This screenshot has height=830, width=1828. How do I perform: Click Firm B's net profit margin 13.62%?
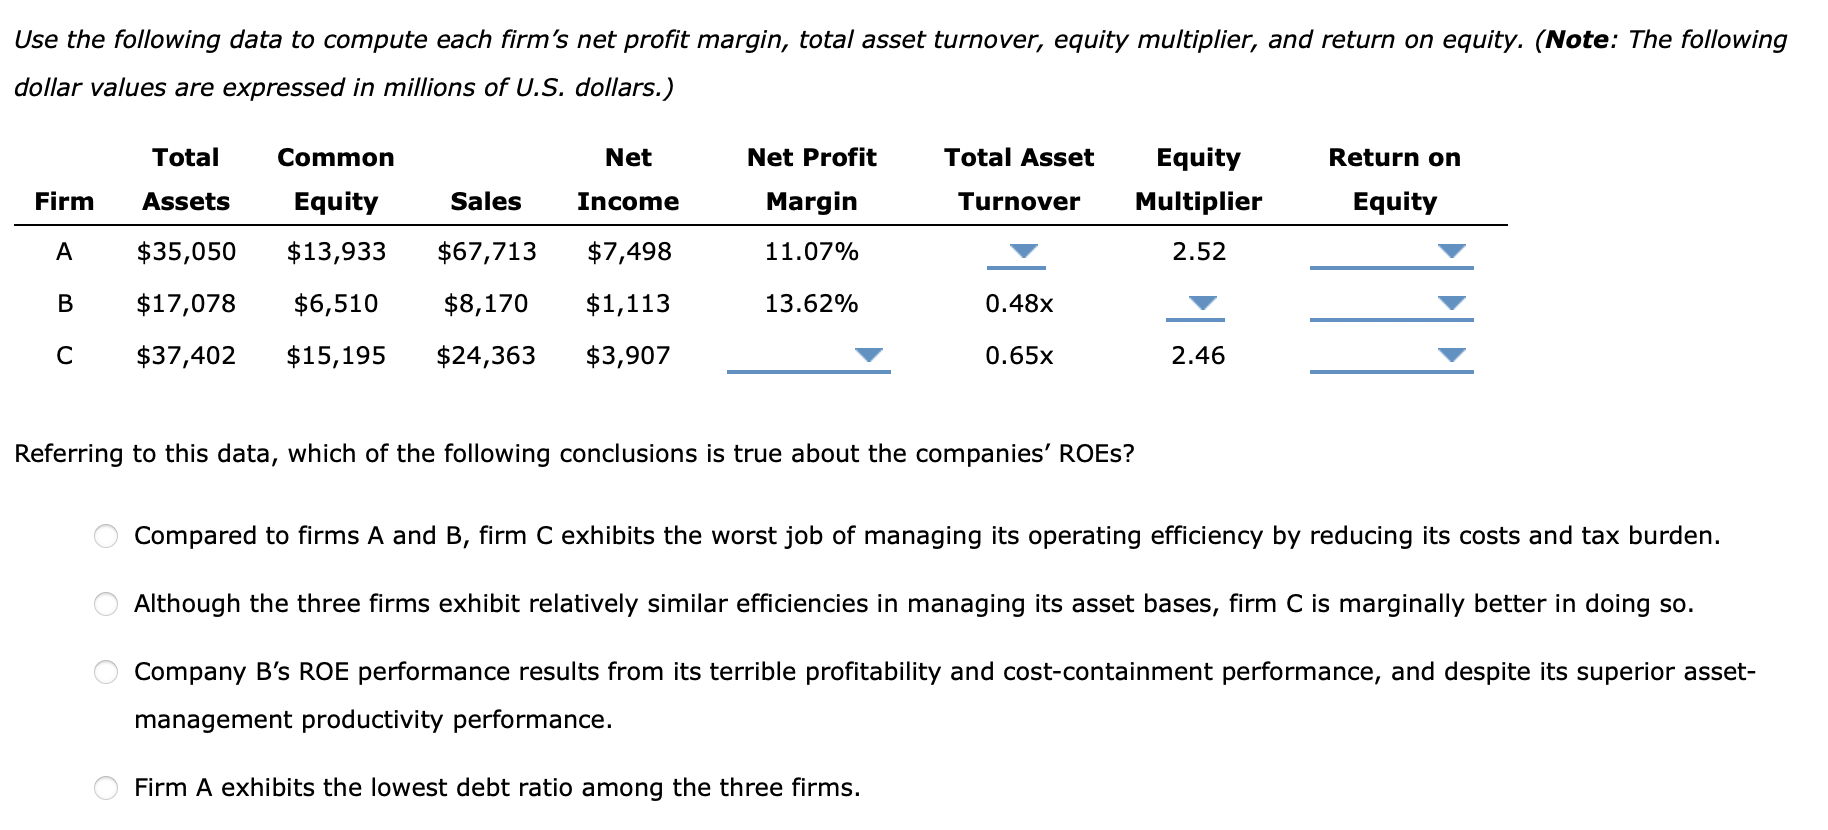(812, 305)
